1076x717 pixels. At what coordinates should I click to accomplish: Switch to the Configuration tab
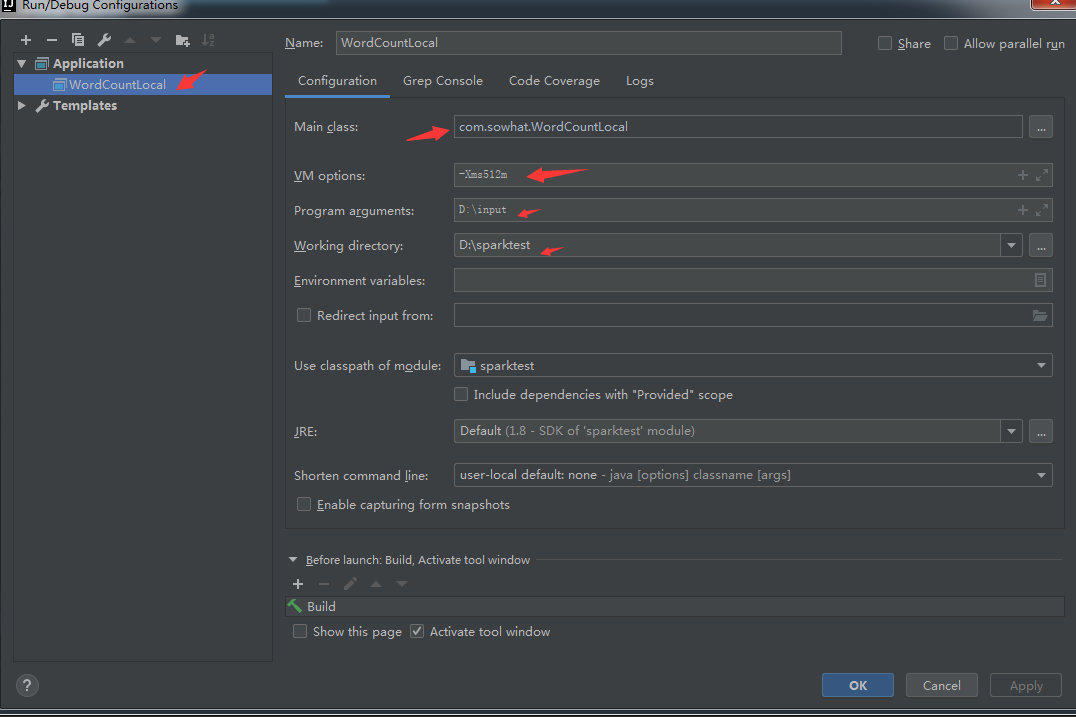click(x=337, y=81)
